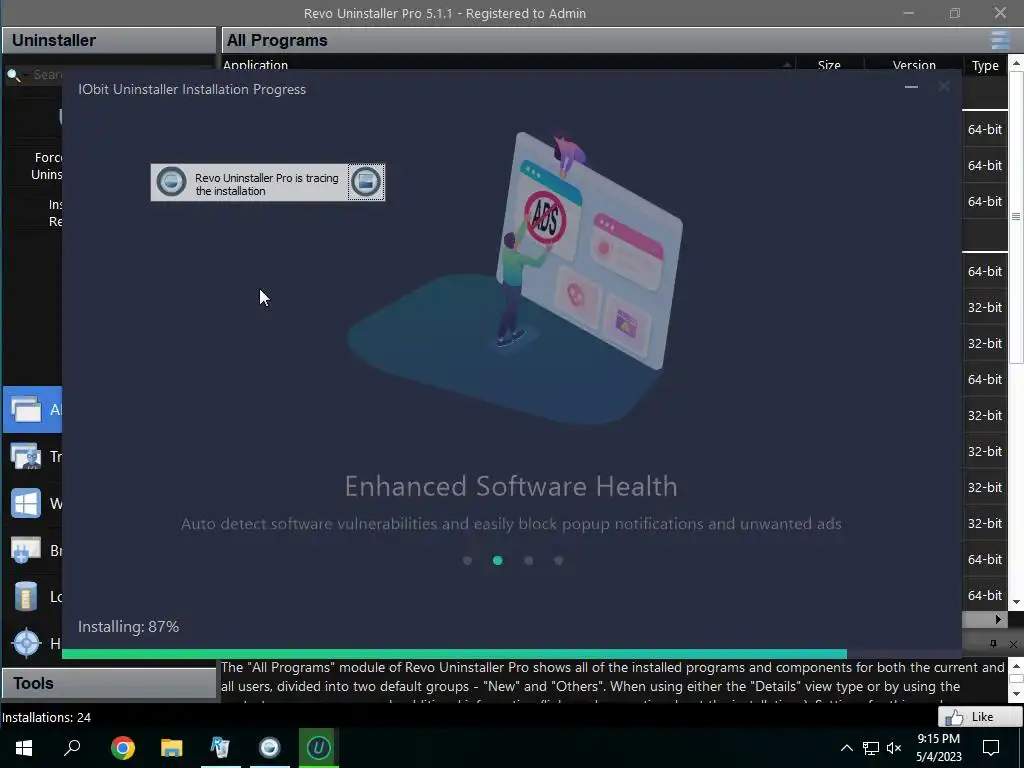This screenshot has width=1024, height=768.
Task: Open the clock showing 9:15 PM
Action: pyautogui.click(x=938, y=748)
